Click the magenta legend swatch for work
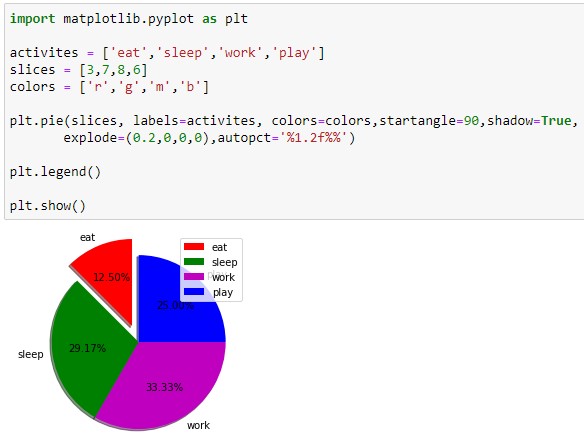This screenshot has width=584, height=446. [194, 276]
